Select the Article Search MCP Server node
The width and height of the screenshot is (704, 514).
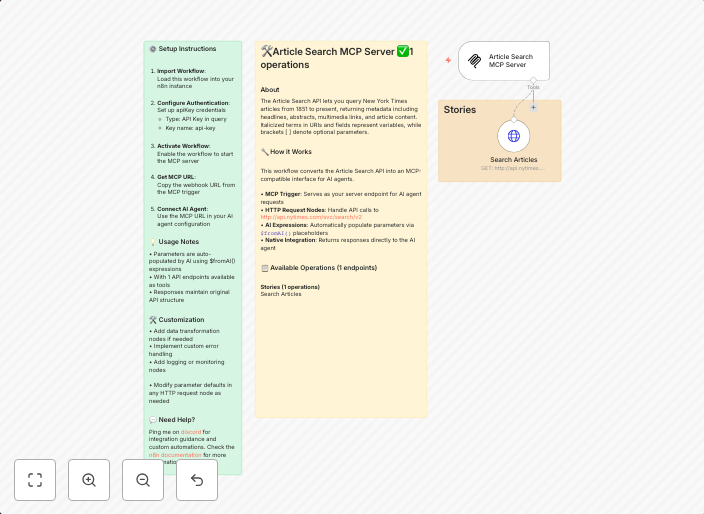coord(504,61)
